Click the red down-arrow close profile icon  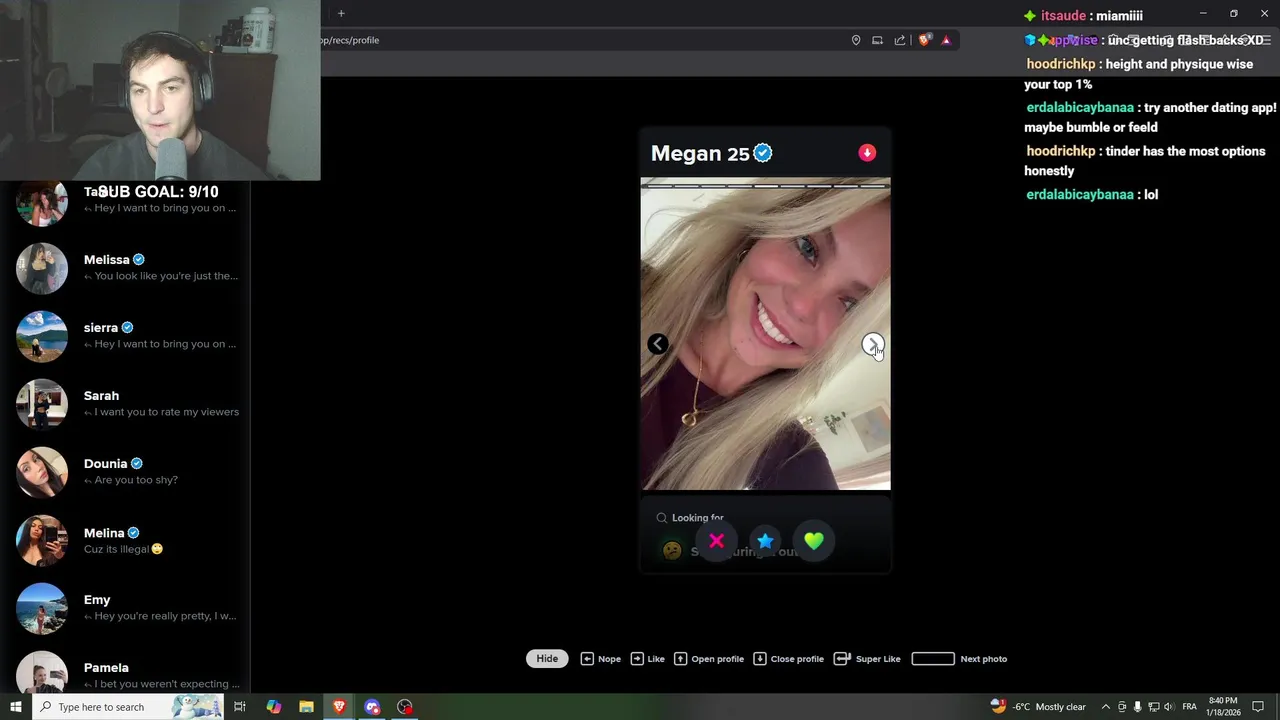coord(867,153)
